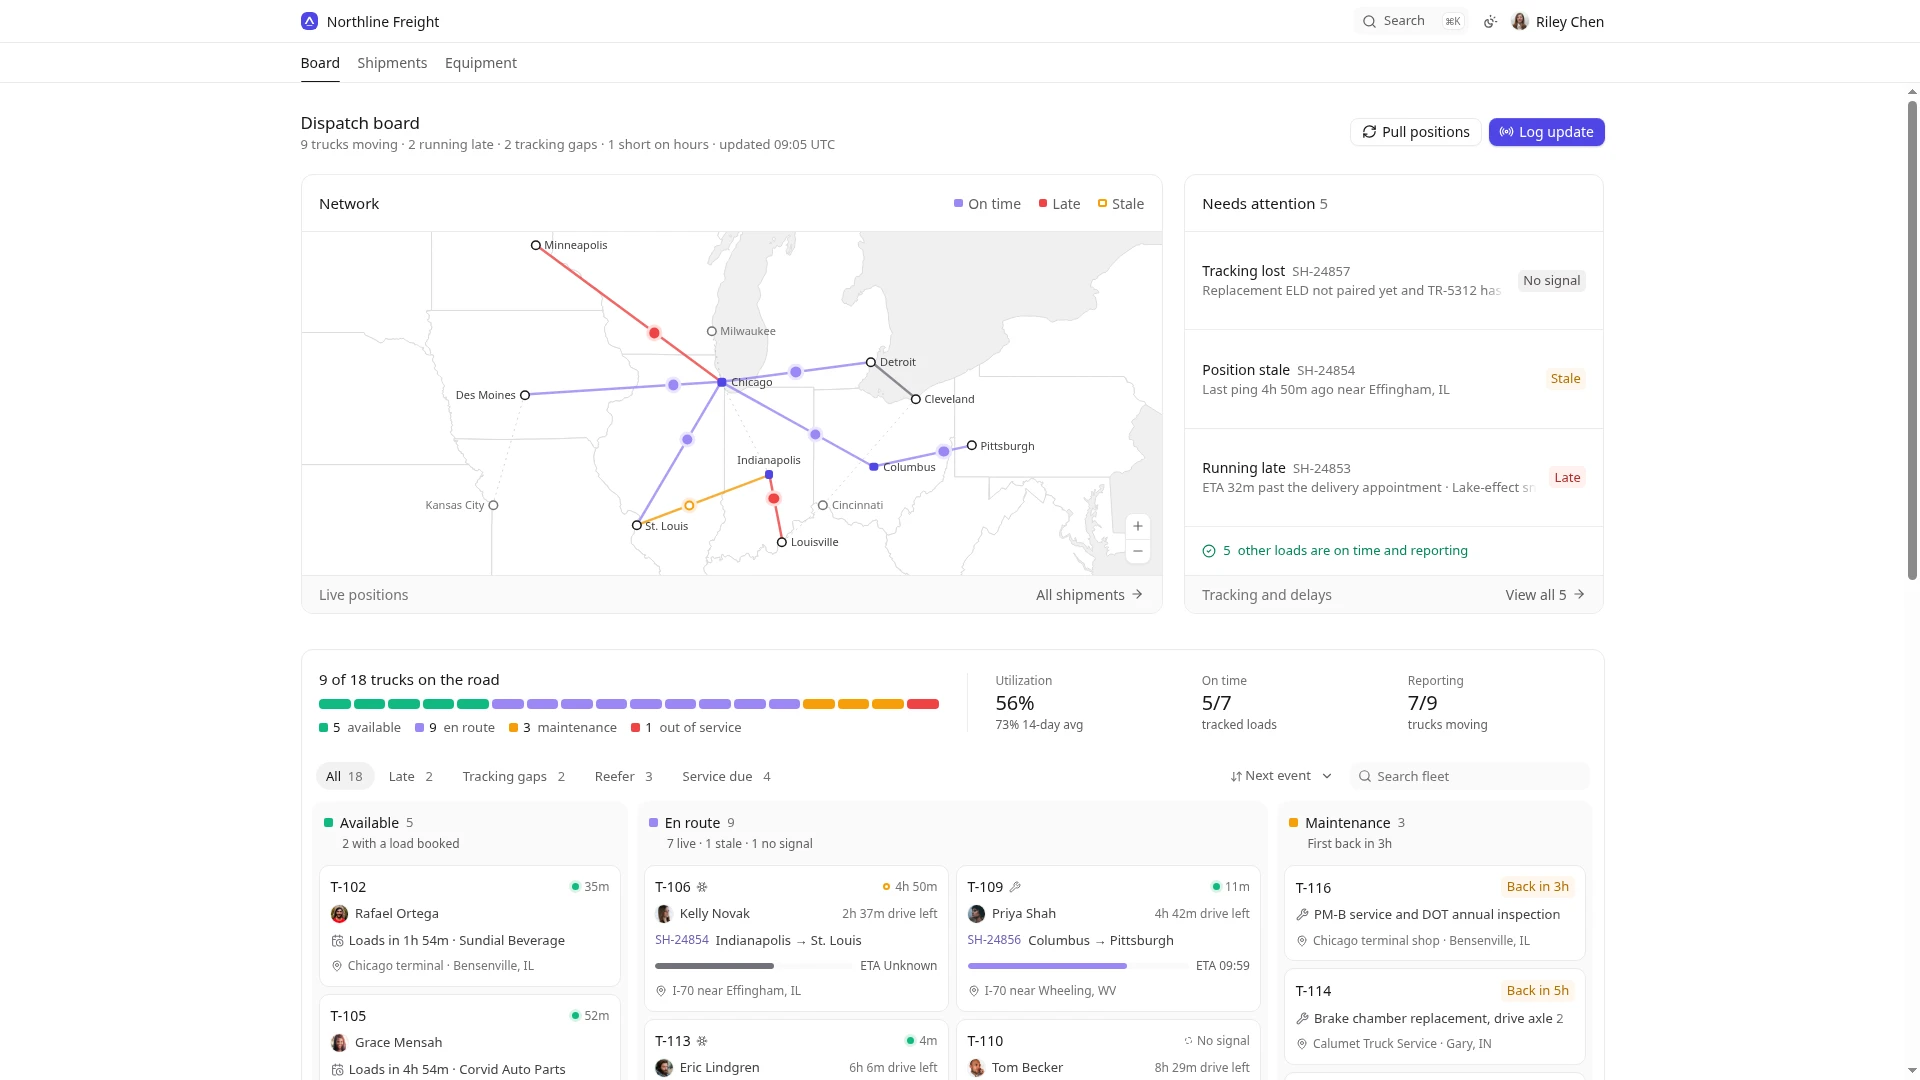Screen dimensions: 1920x1080
Task: Click the Log update button
Action: tap(1546, 132)
